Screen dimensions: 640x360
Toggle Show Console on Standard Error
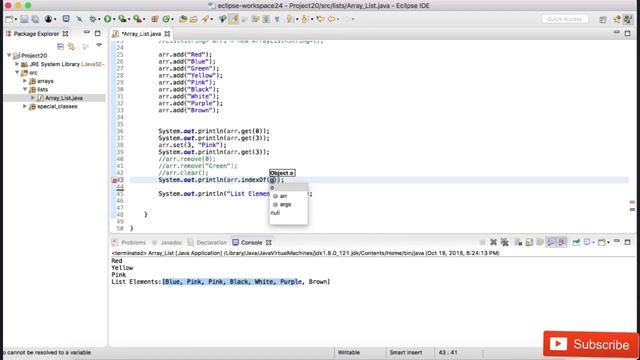tap(562, 242)
